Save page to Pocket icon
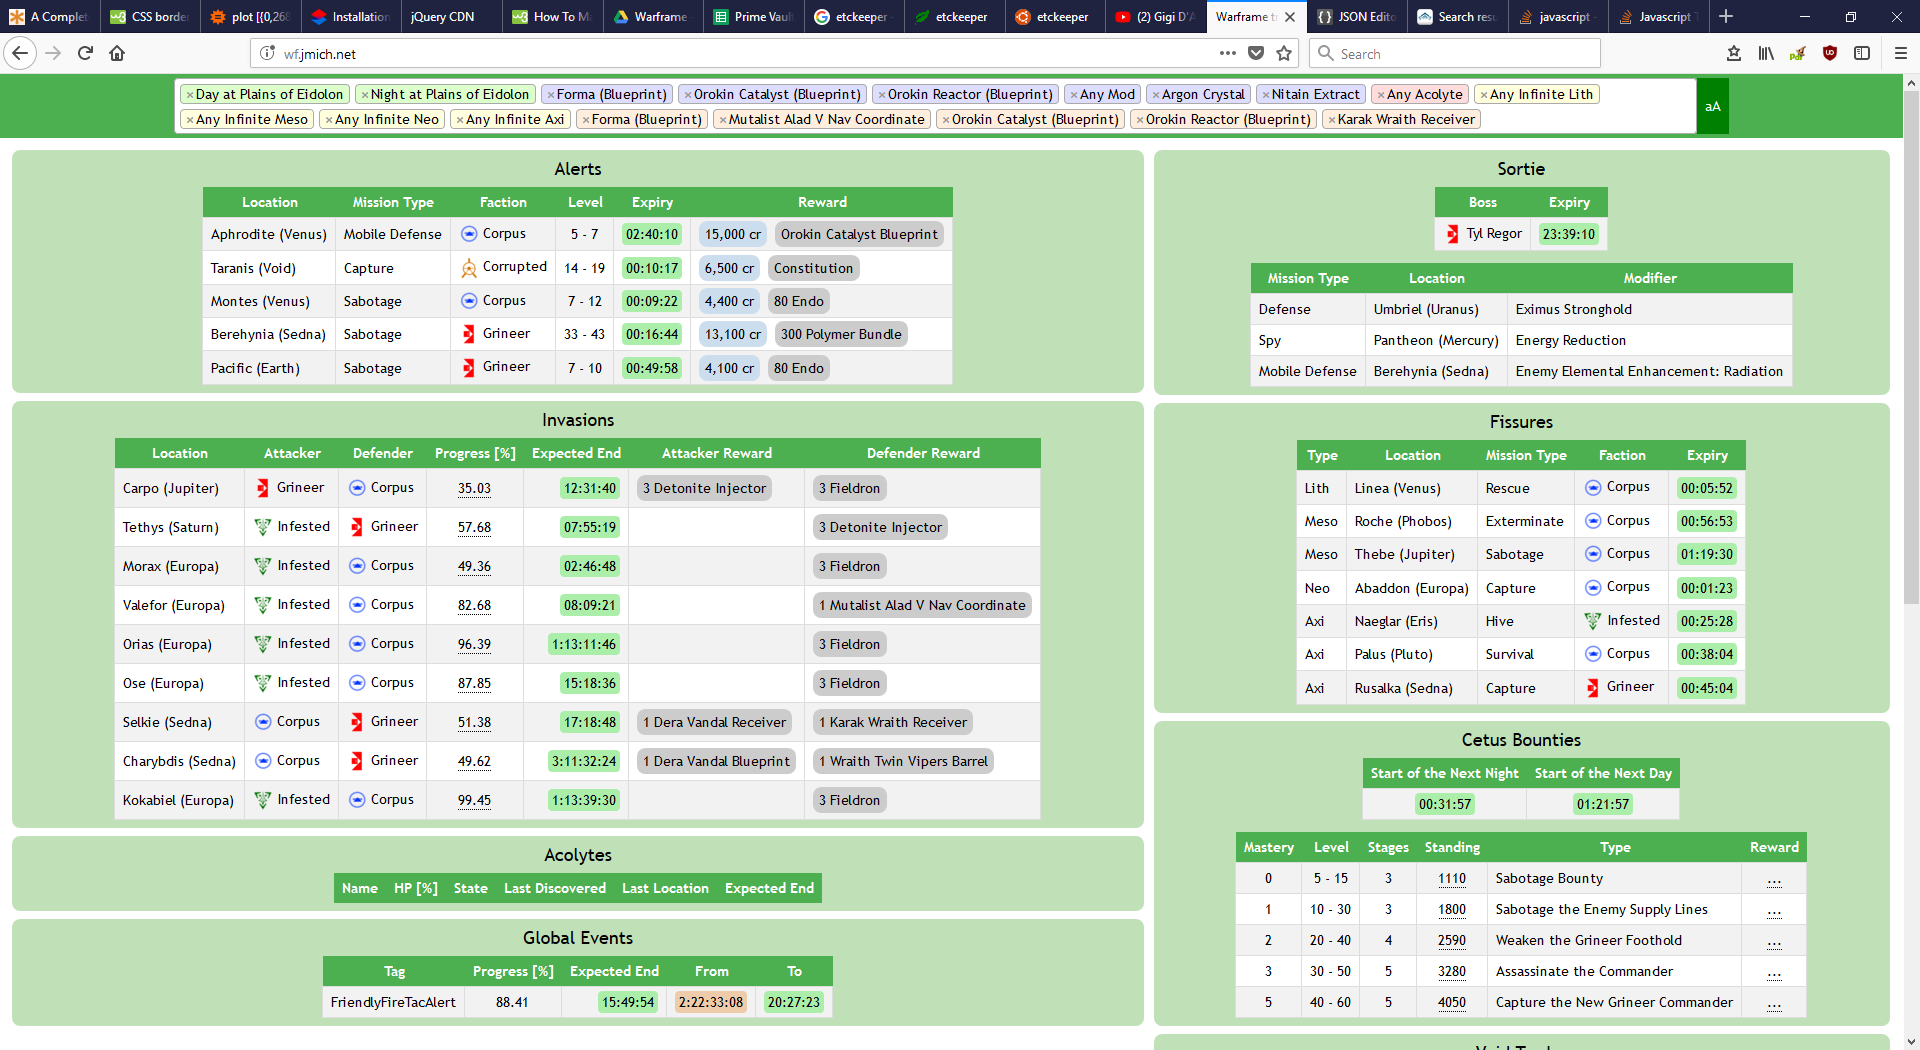Image resolution: width=1920 pixels, height=1050 pixels. tap(1256, 53)
